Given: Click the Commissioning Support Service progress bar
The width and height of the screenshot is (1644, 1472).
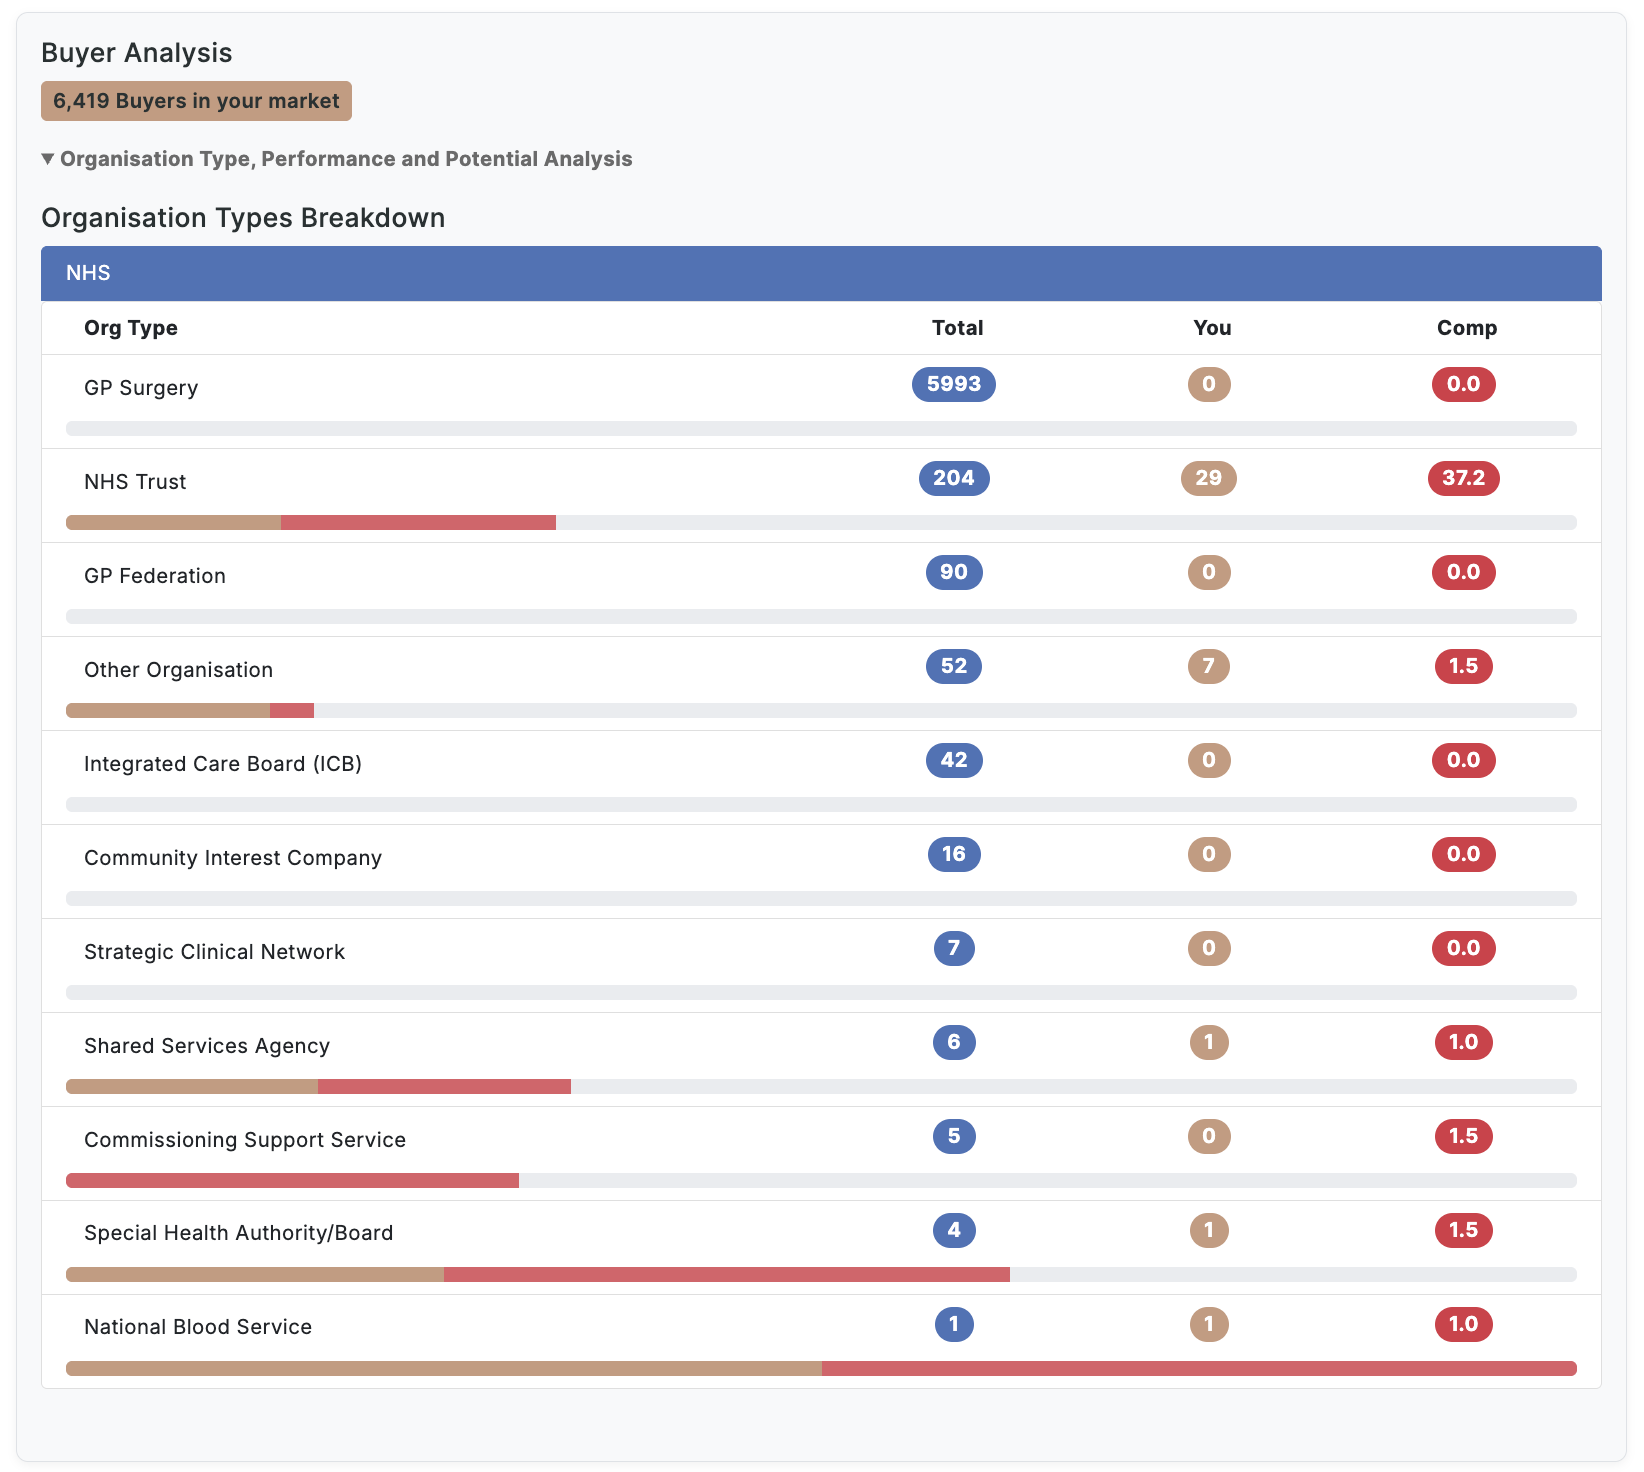Looking at the screenshot, I should (821, 1181).
